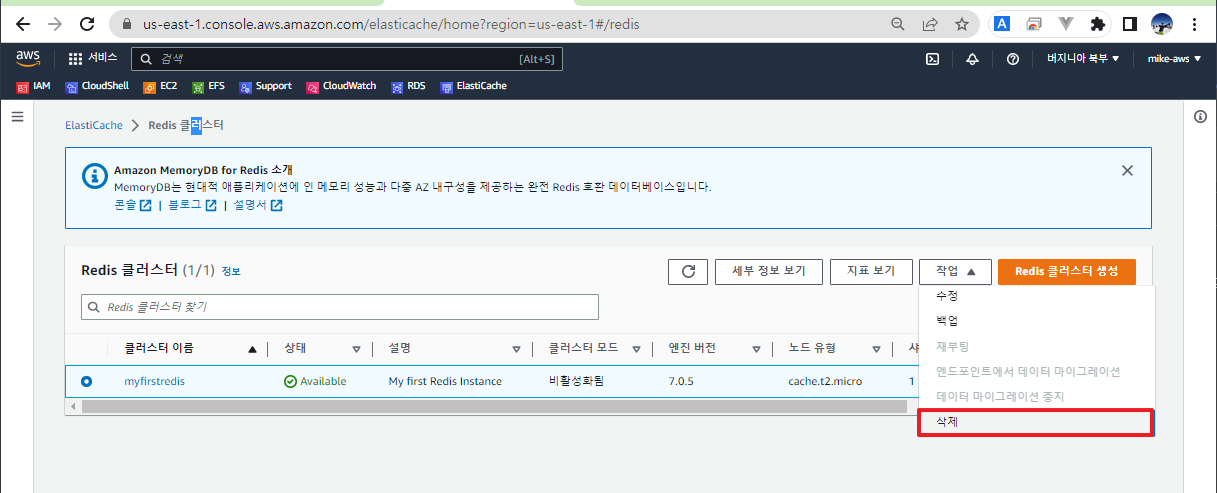Screen dimensions: 1217x493
Task: Choose 삭제 to delete the cluster
Action: tap(1036, 423)
